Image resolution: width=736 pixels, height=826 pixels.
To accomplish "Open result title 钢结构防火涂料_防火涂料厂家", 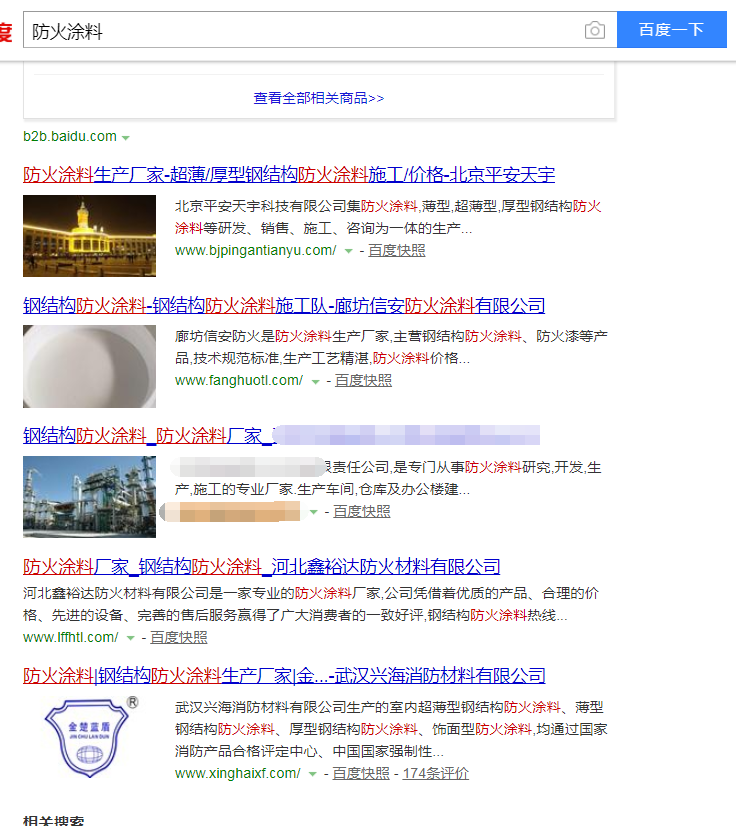I will [x=148, y=436].
